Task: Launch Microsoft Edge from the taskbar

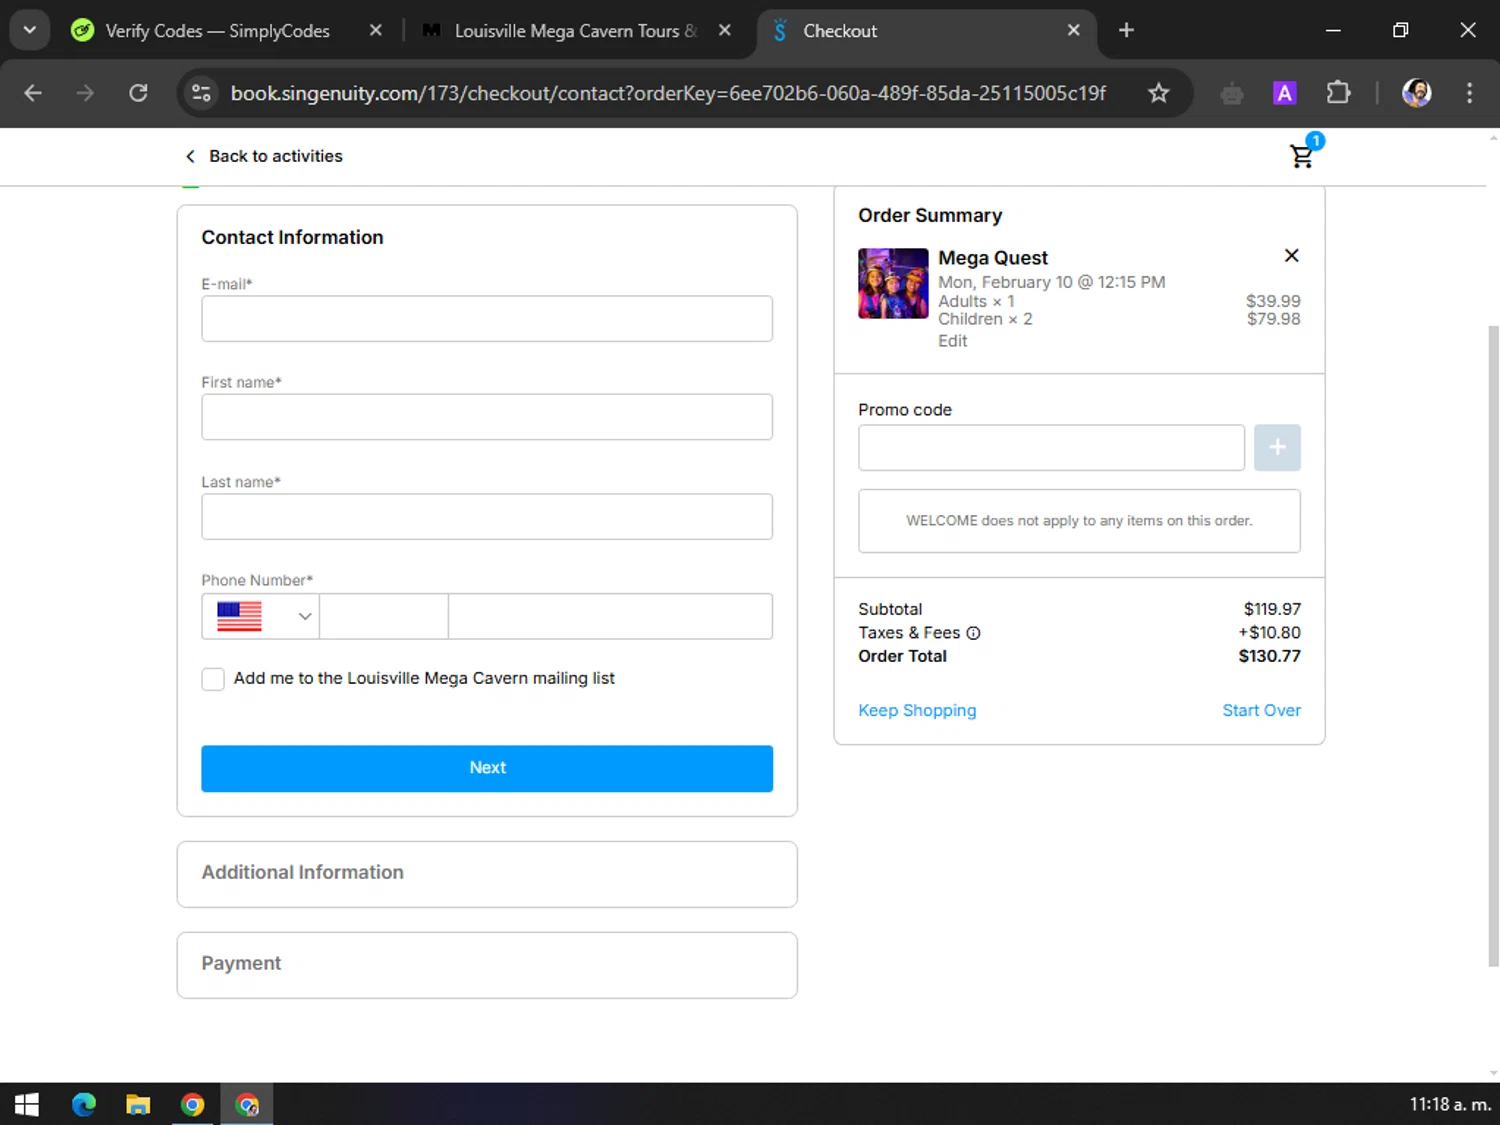Action: [x=84, y=1104]
